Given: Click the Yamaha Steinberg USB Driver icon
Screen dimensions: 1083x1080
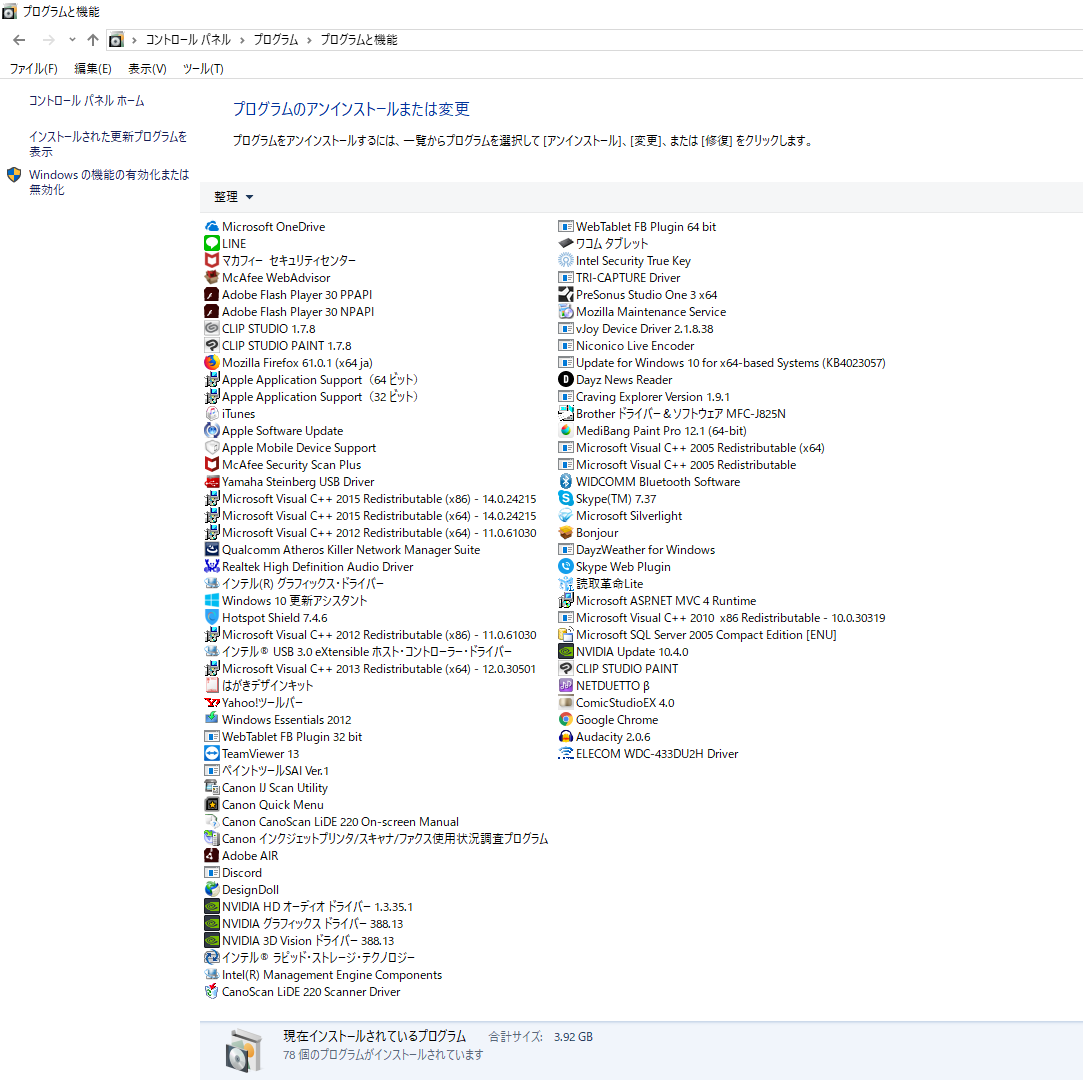Looking at the screenshot, I should click(x=212, y=482).
